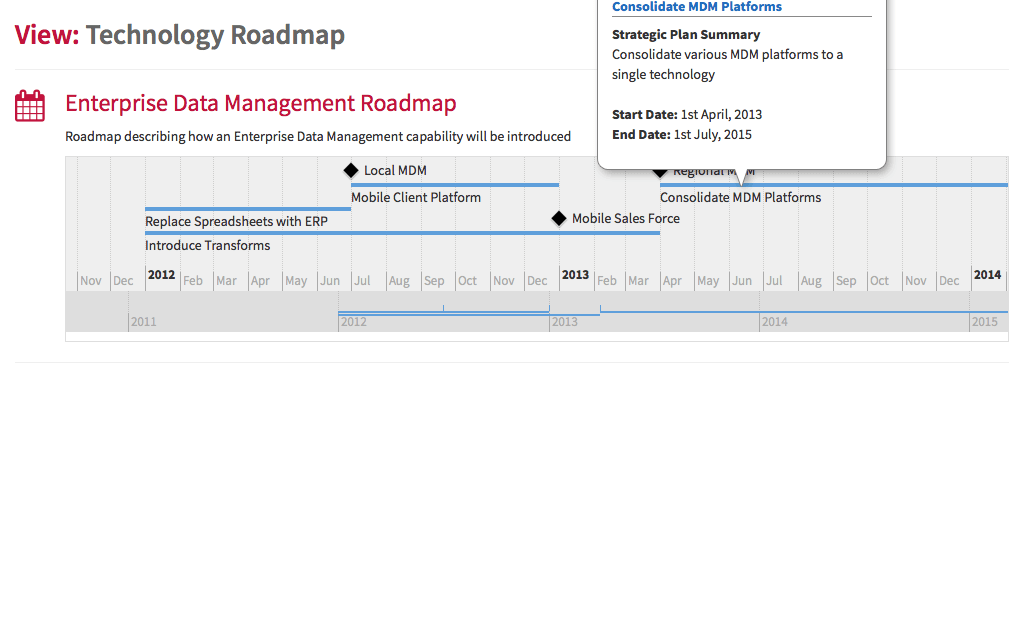Image resolution: width=1024 pixels, height=641 pixels.
Task: Click the bold 2014 year marker
Action: pos(987,275)
